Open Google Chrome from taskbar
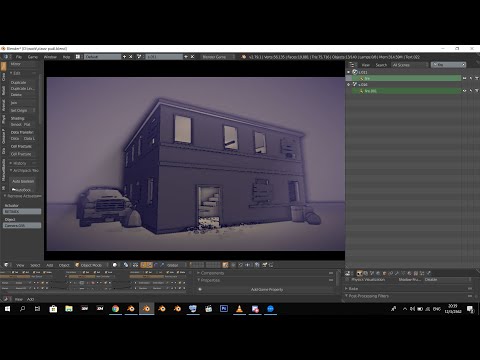 point(115,309)
